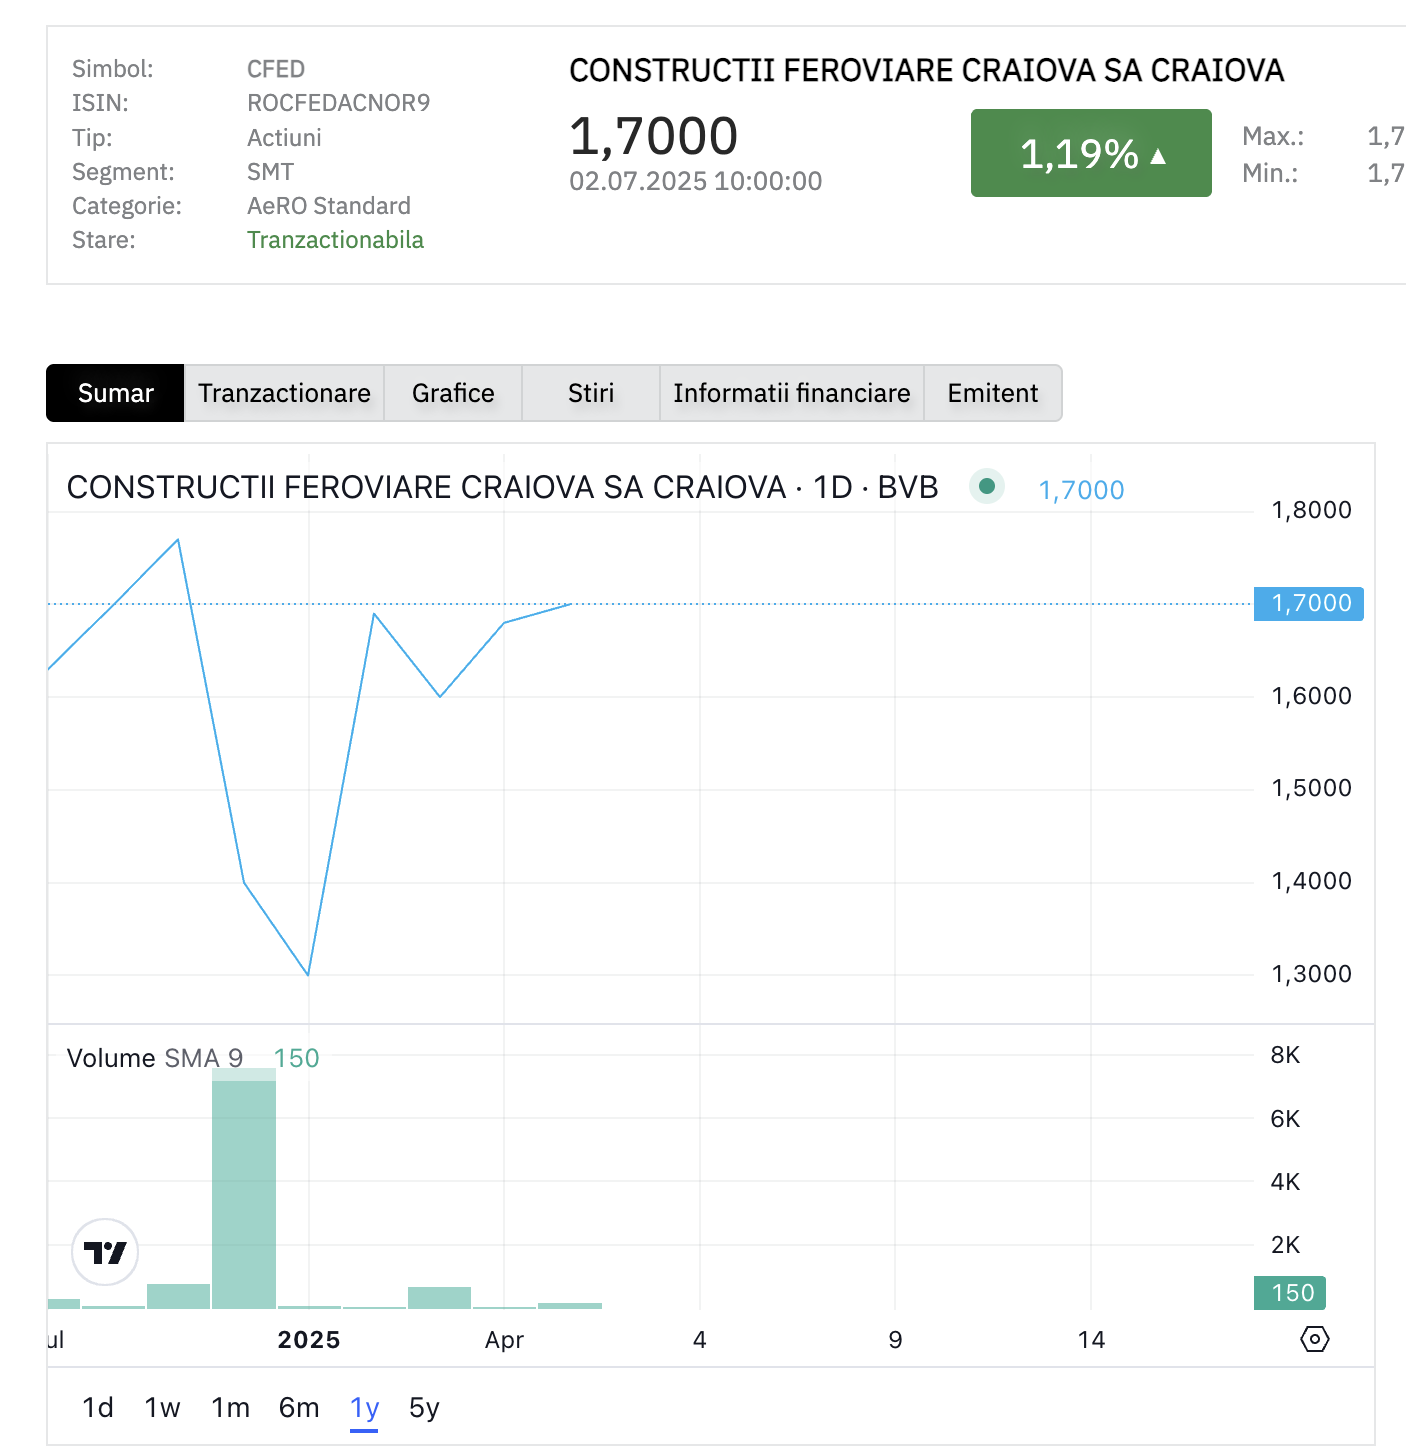Click the green market status dot
This screenshot has width=1406, height=1452.
(x=986, y=487)
